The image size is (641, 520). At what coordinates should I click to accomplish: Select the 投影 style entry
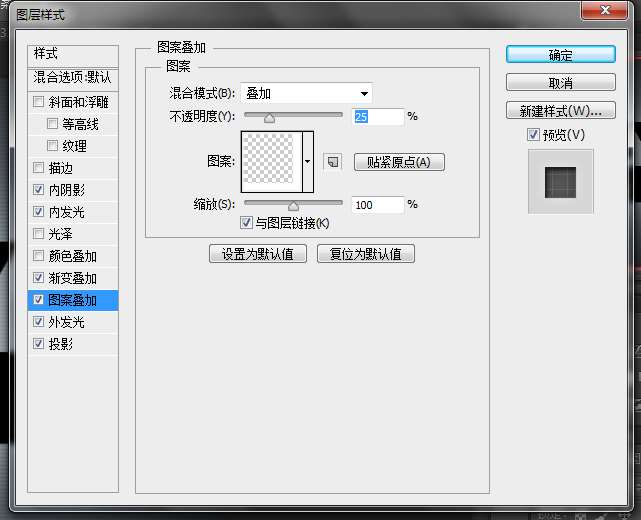point(61,345)
